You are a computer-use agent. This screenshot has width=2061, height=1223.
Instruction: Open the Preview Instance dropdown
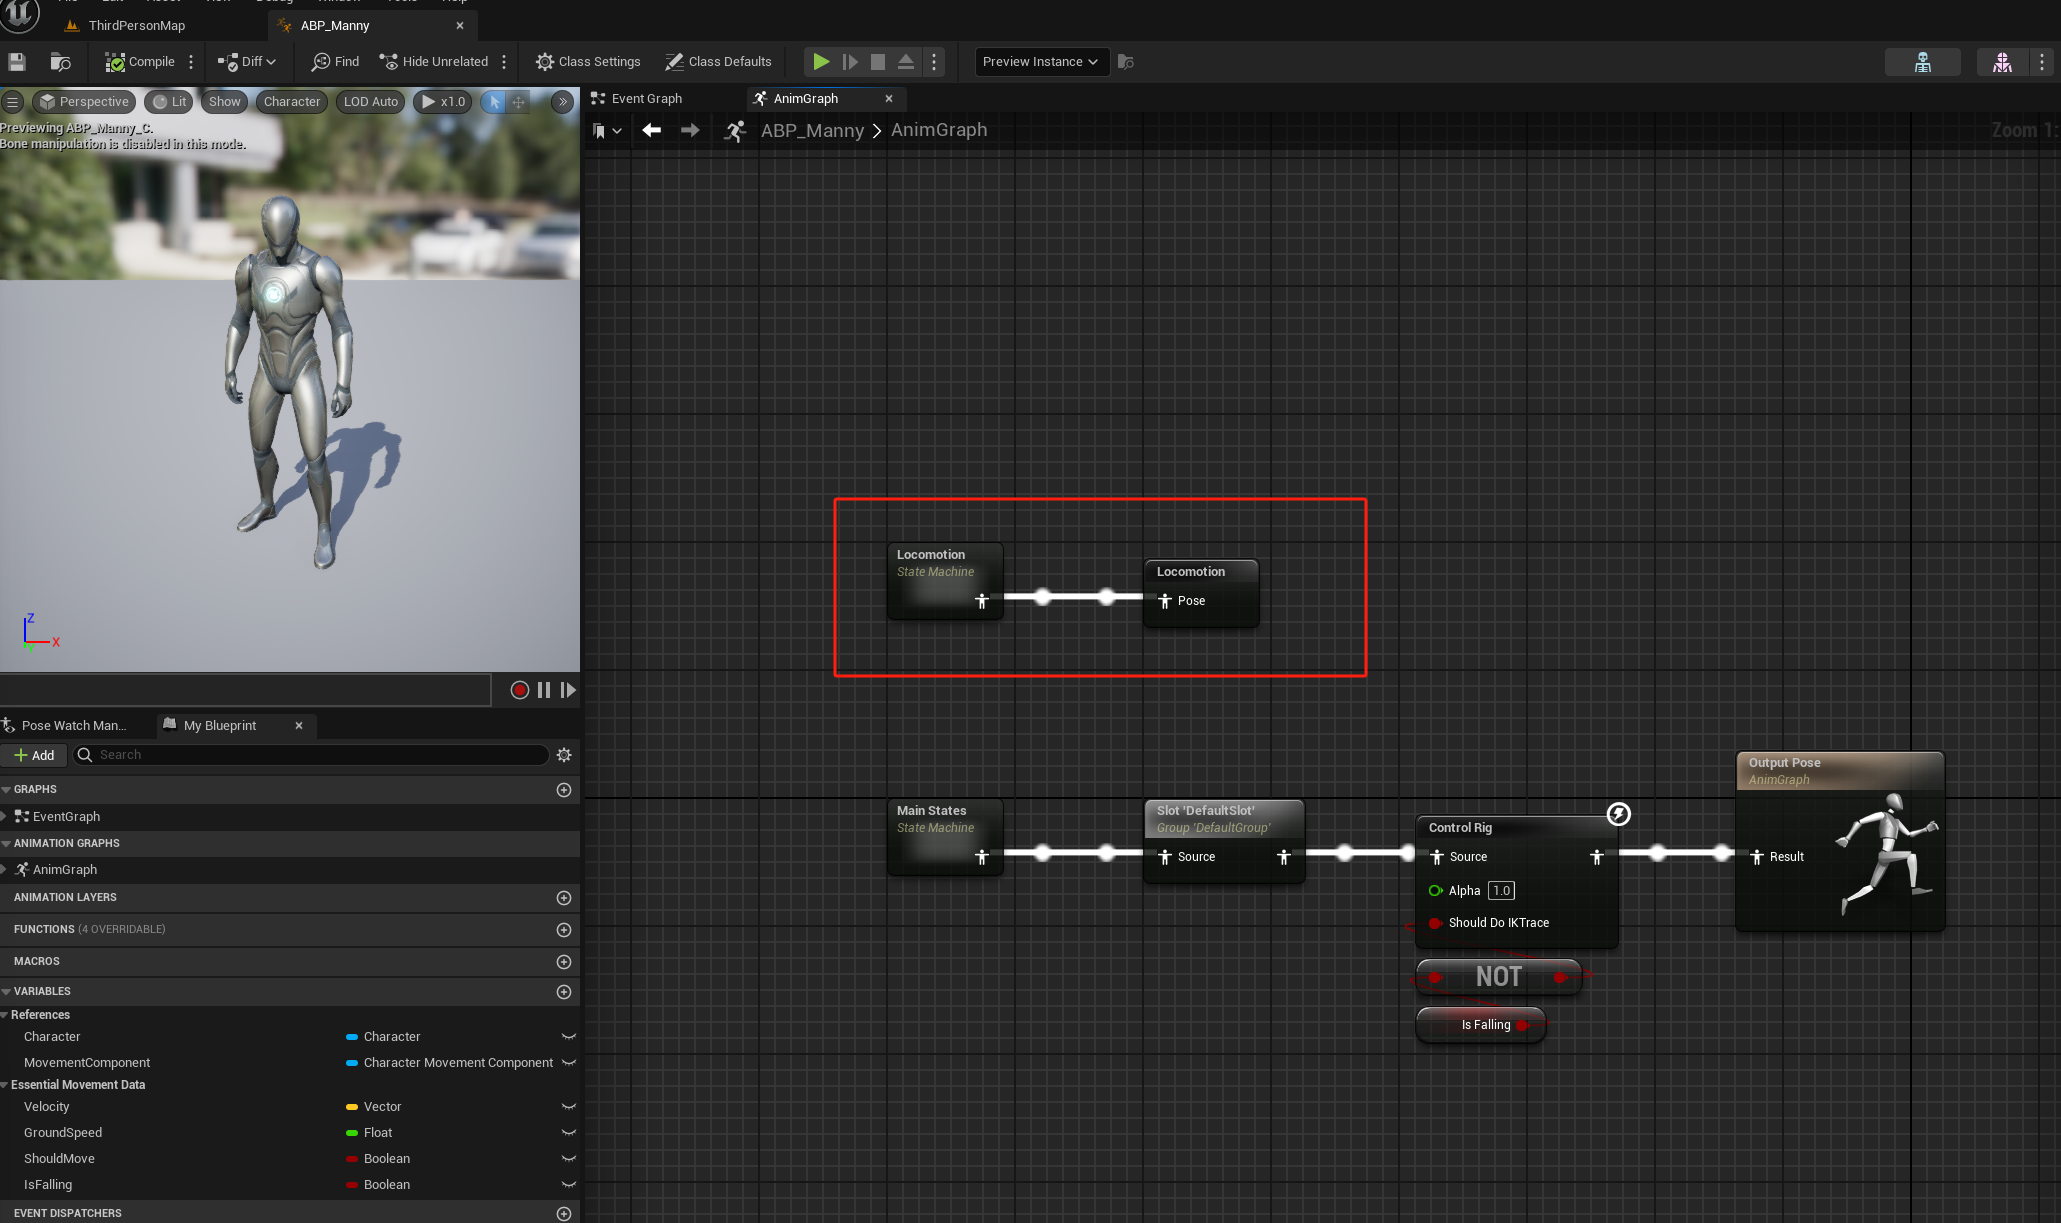coord(1040,62)
